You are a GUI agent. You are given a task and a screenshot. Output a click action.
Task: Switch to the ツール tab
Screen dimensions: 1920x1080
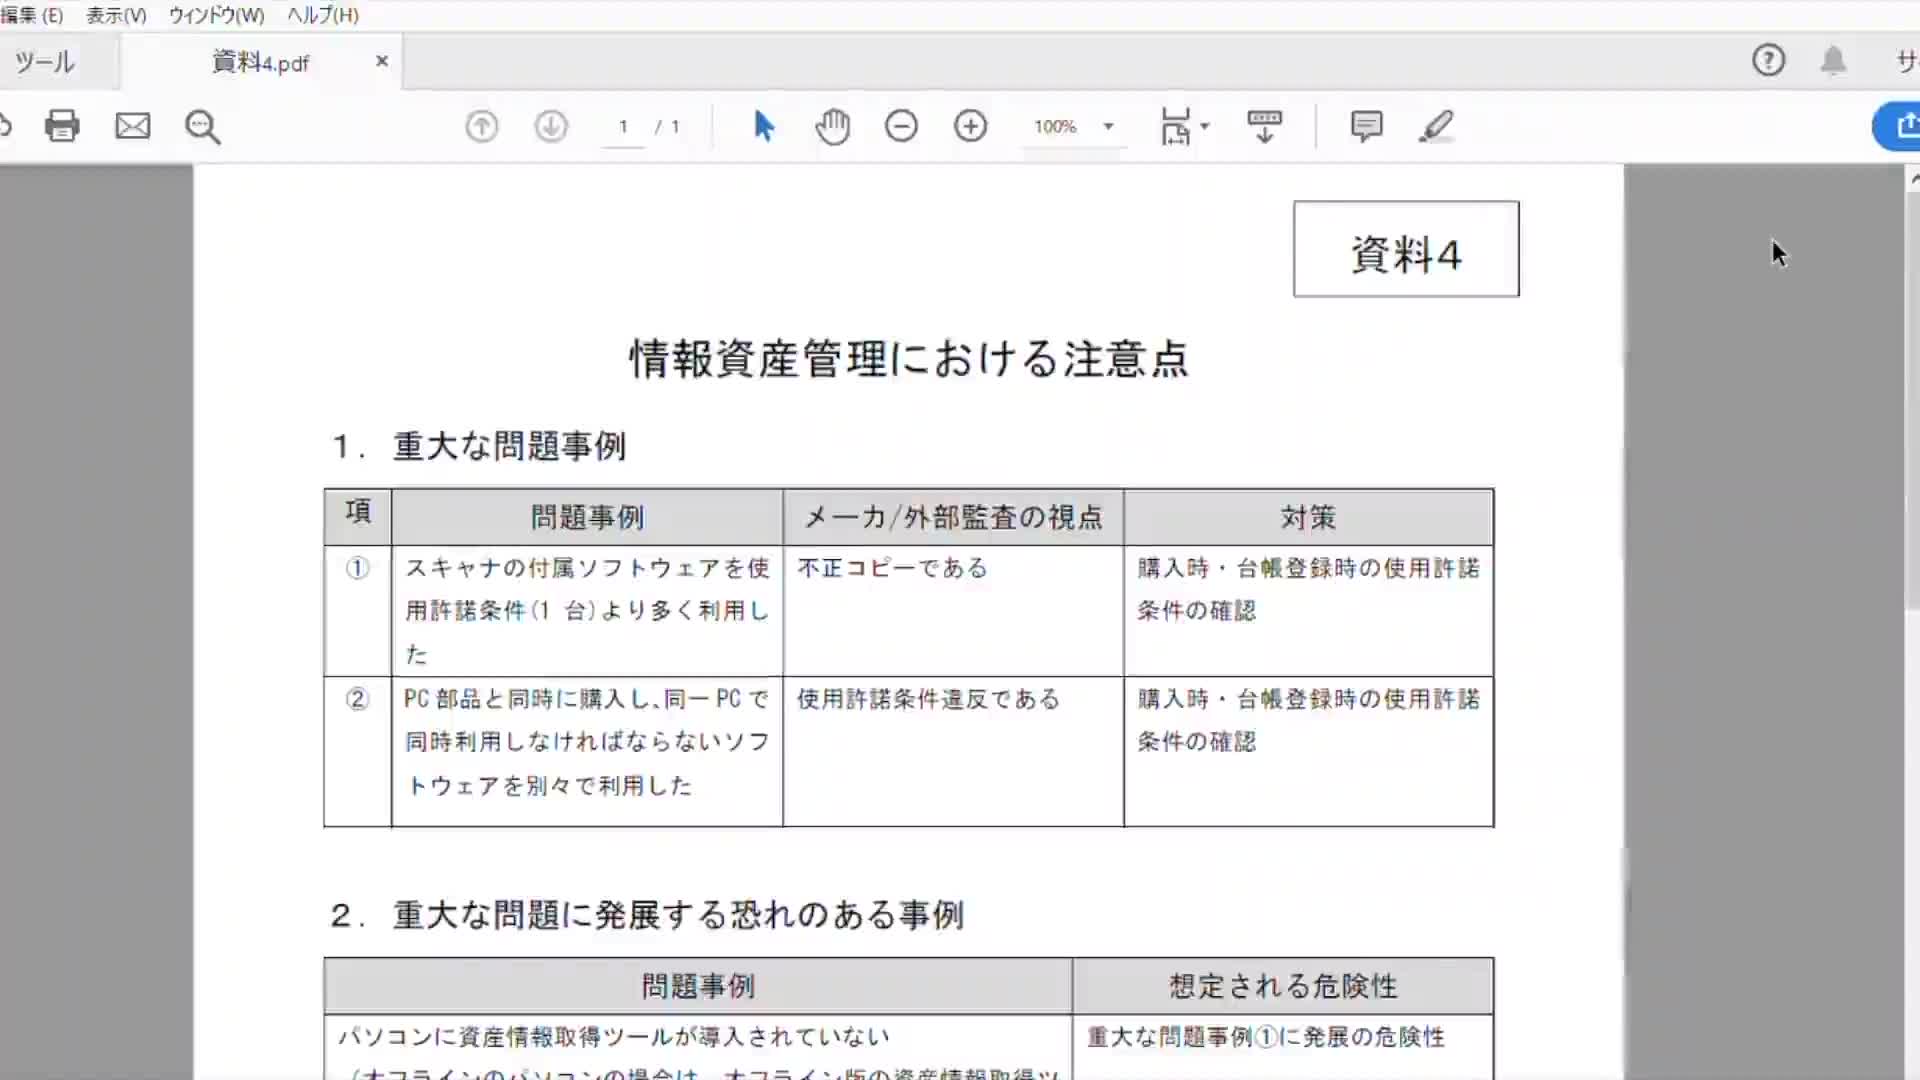[x=44, y=62]
